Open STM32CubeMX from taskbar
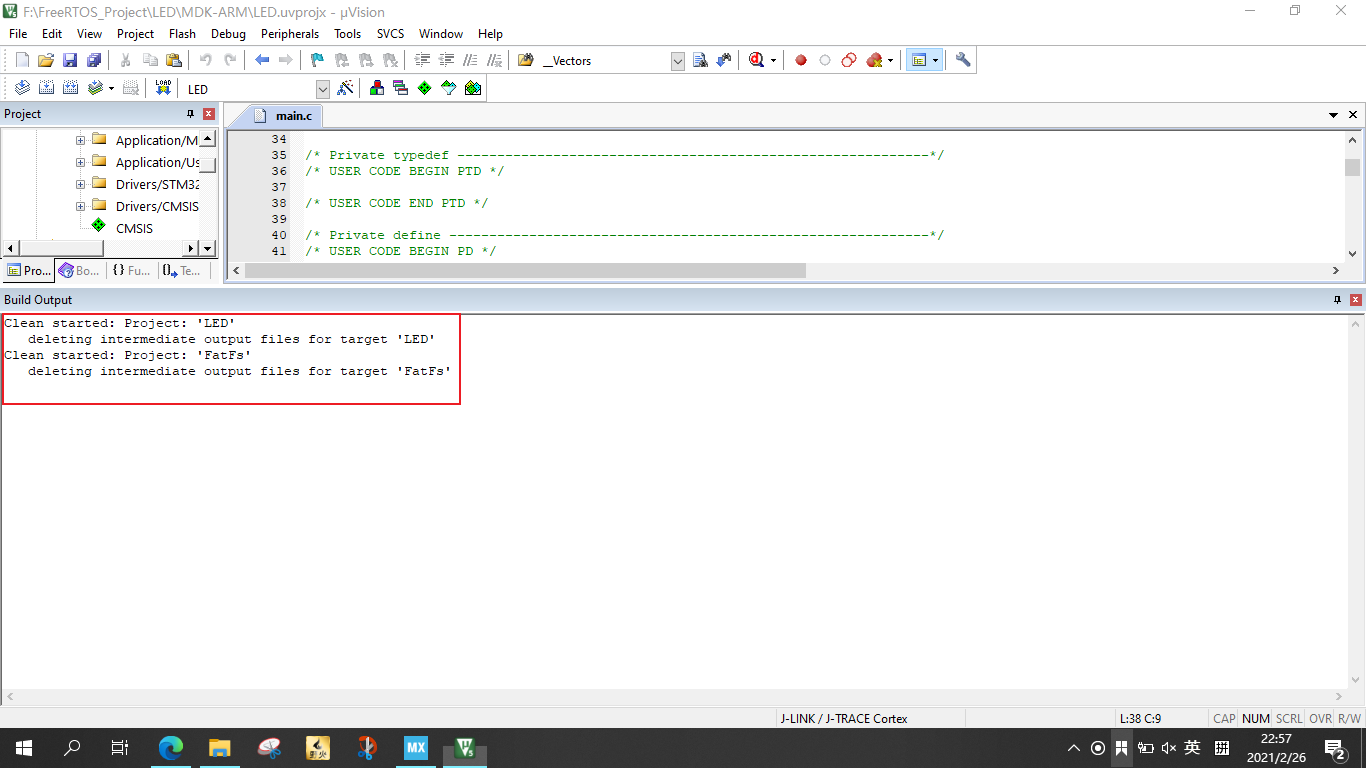 click(x=416, y=748)
